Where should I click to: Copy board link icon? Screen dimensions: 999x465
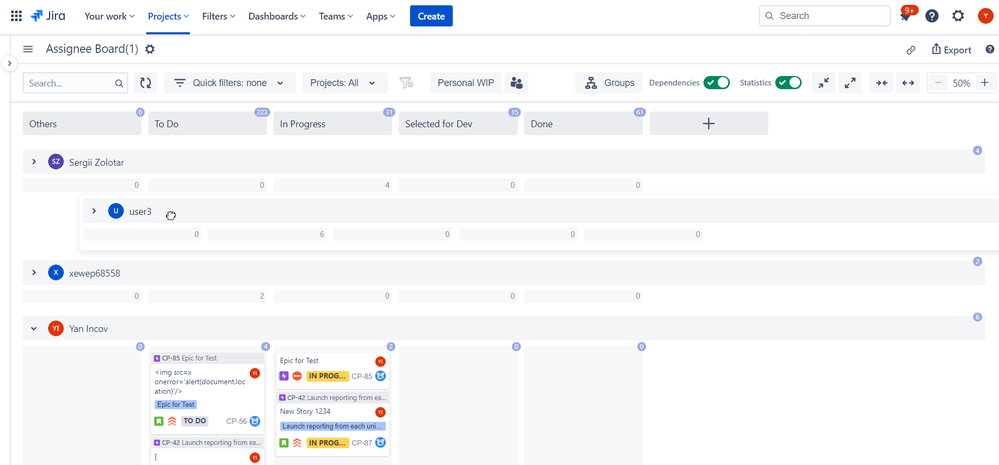(911, 50)
